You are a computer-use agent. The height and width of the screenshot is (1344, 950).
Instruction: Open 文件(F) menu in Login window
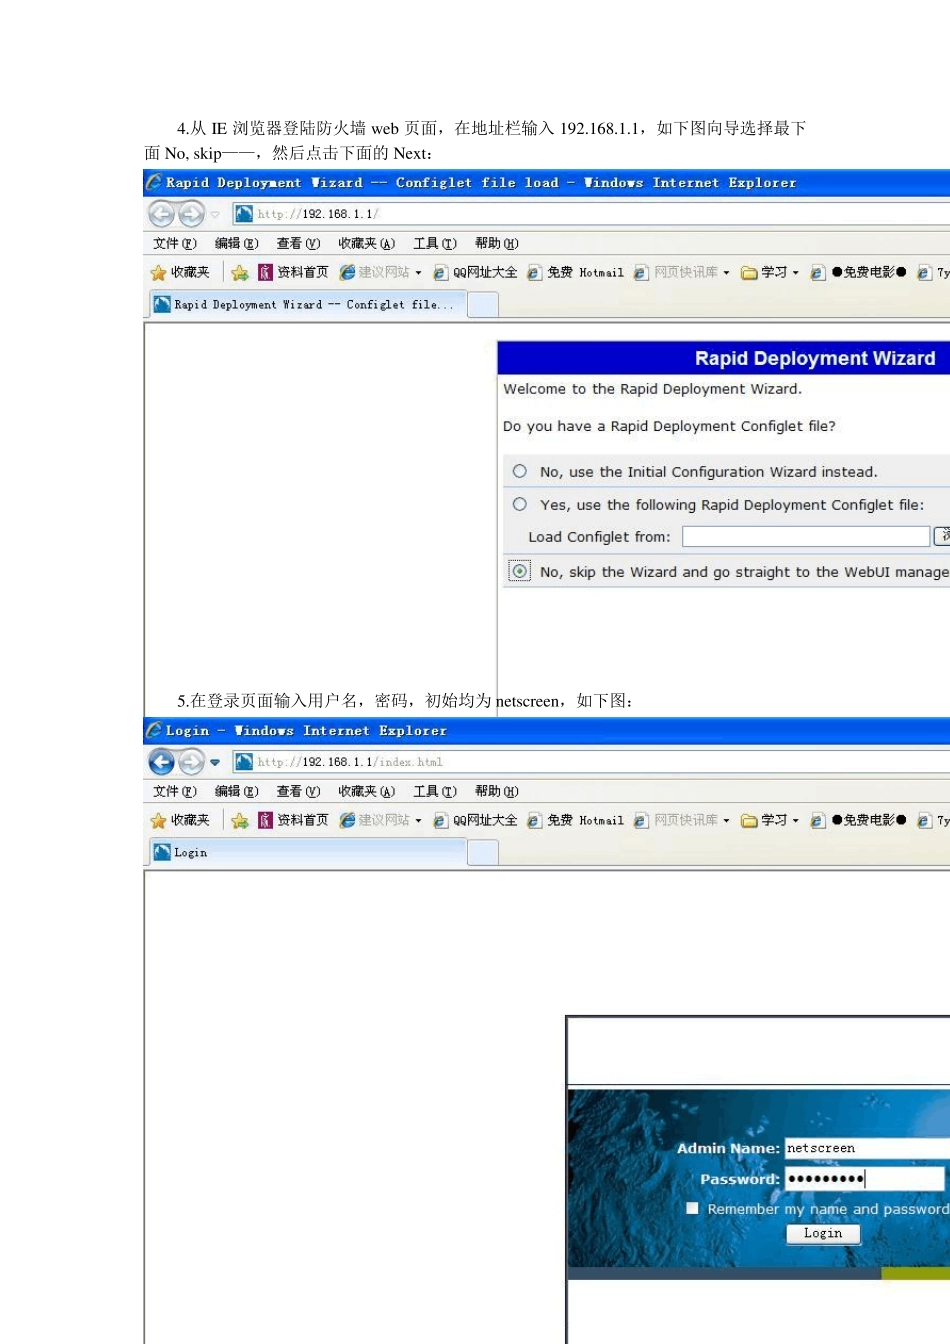pos(175,791)
